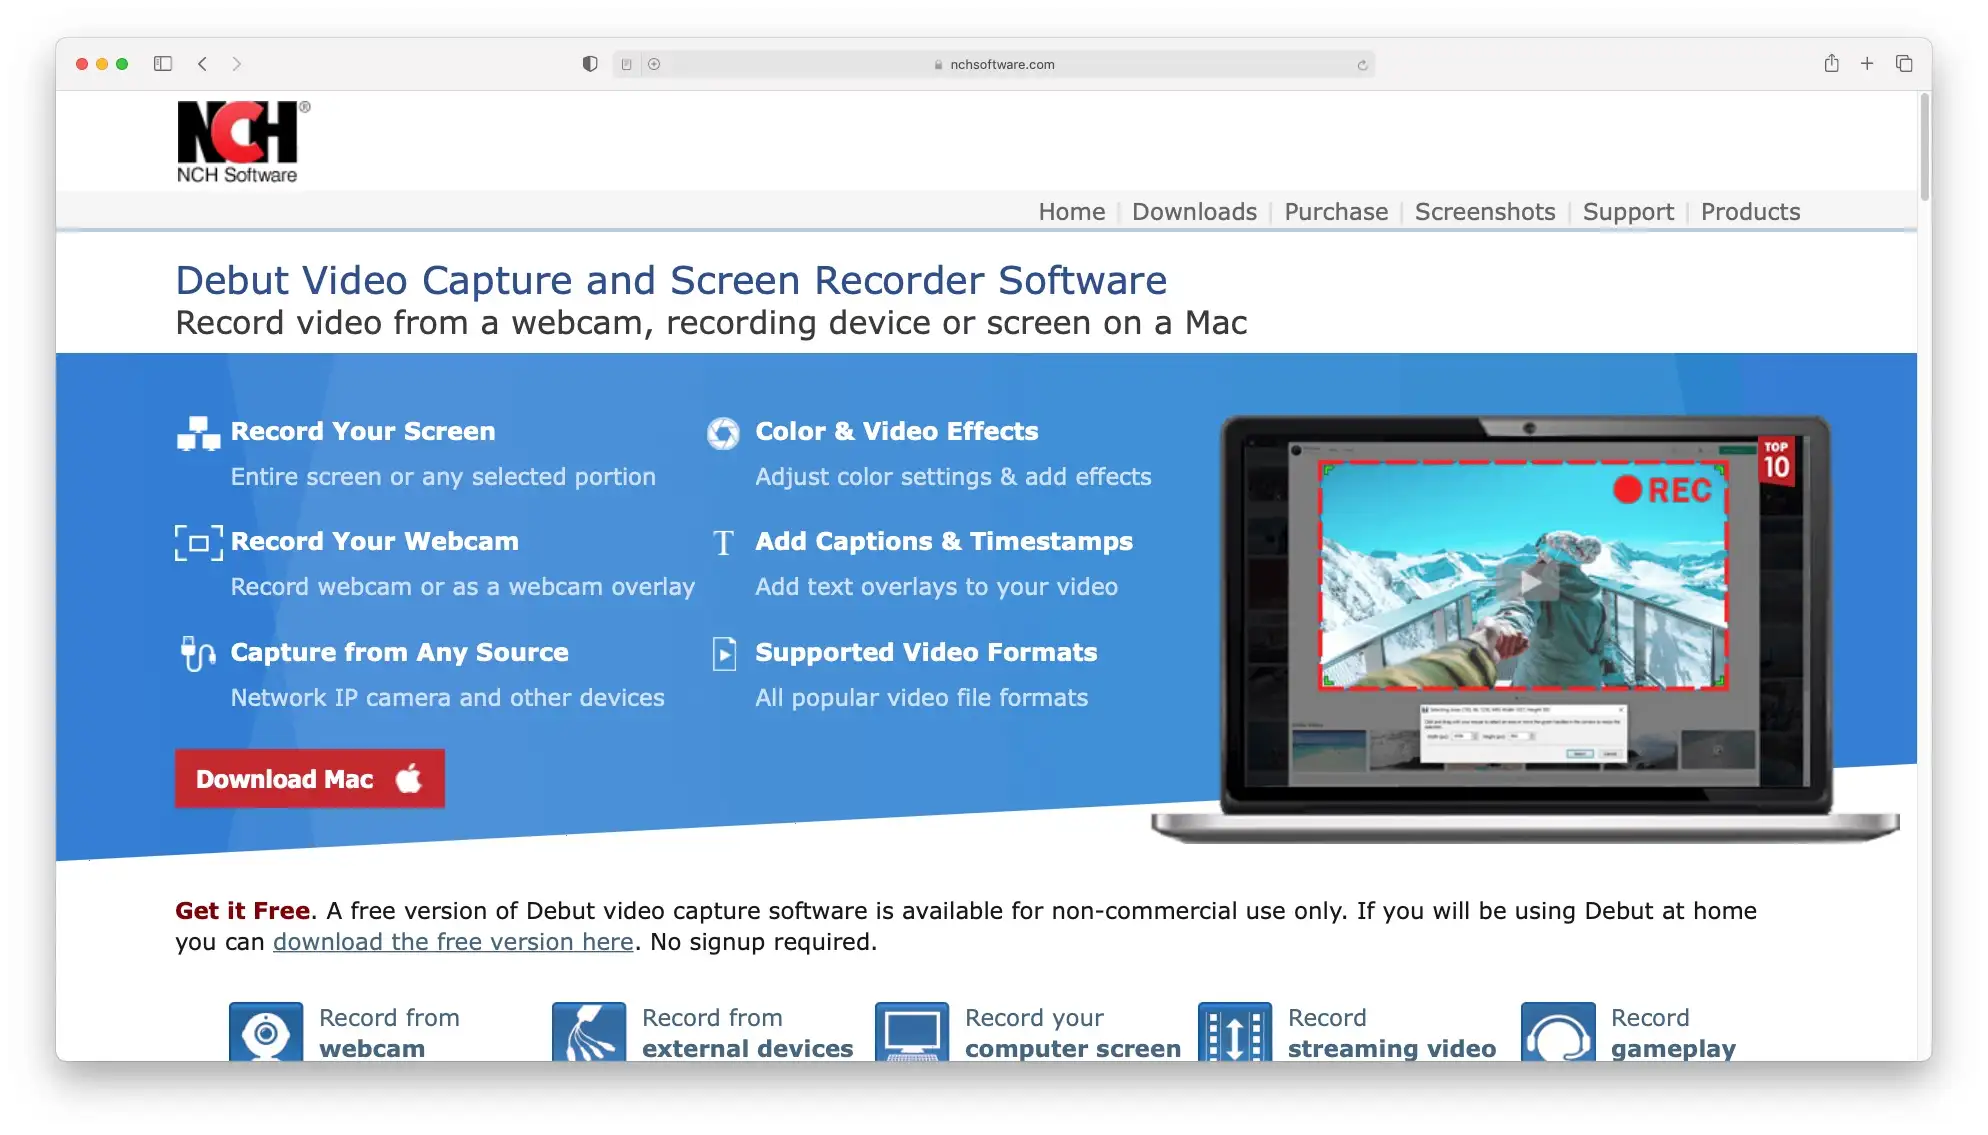Screen dimensions: 1988x1135
Task: Click the Record Your Webcam icon
Action: tap(195, 541)
